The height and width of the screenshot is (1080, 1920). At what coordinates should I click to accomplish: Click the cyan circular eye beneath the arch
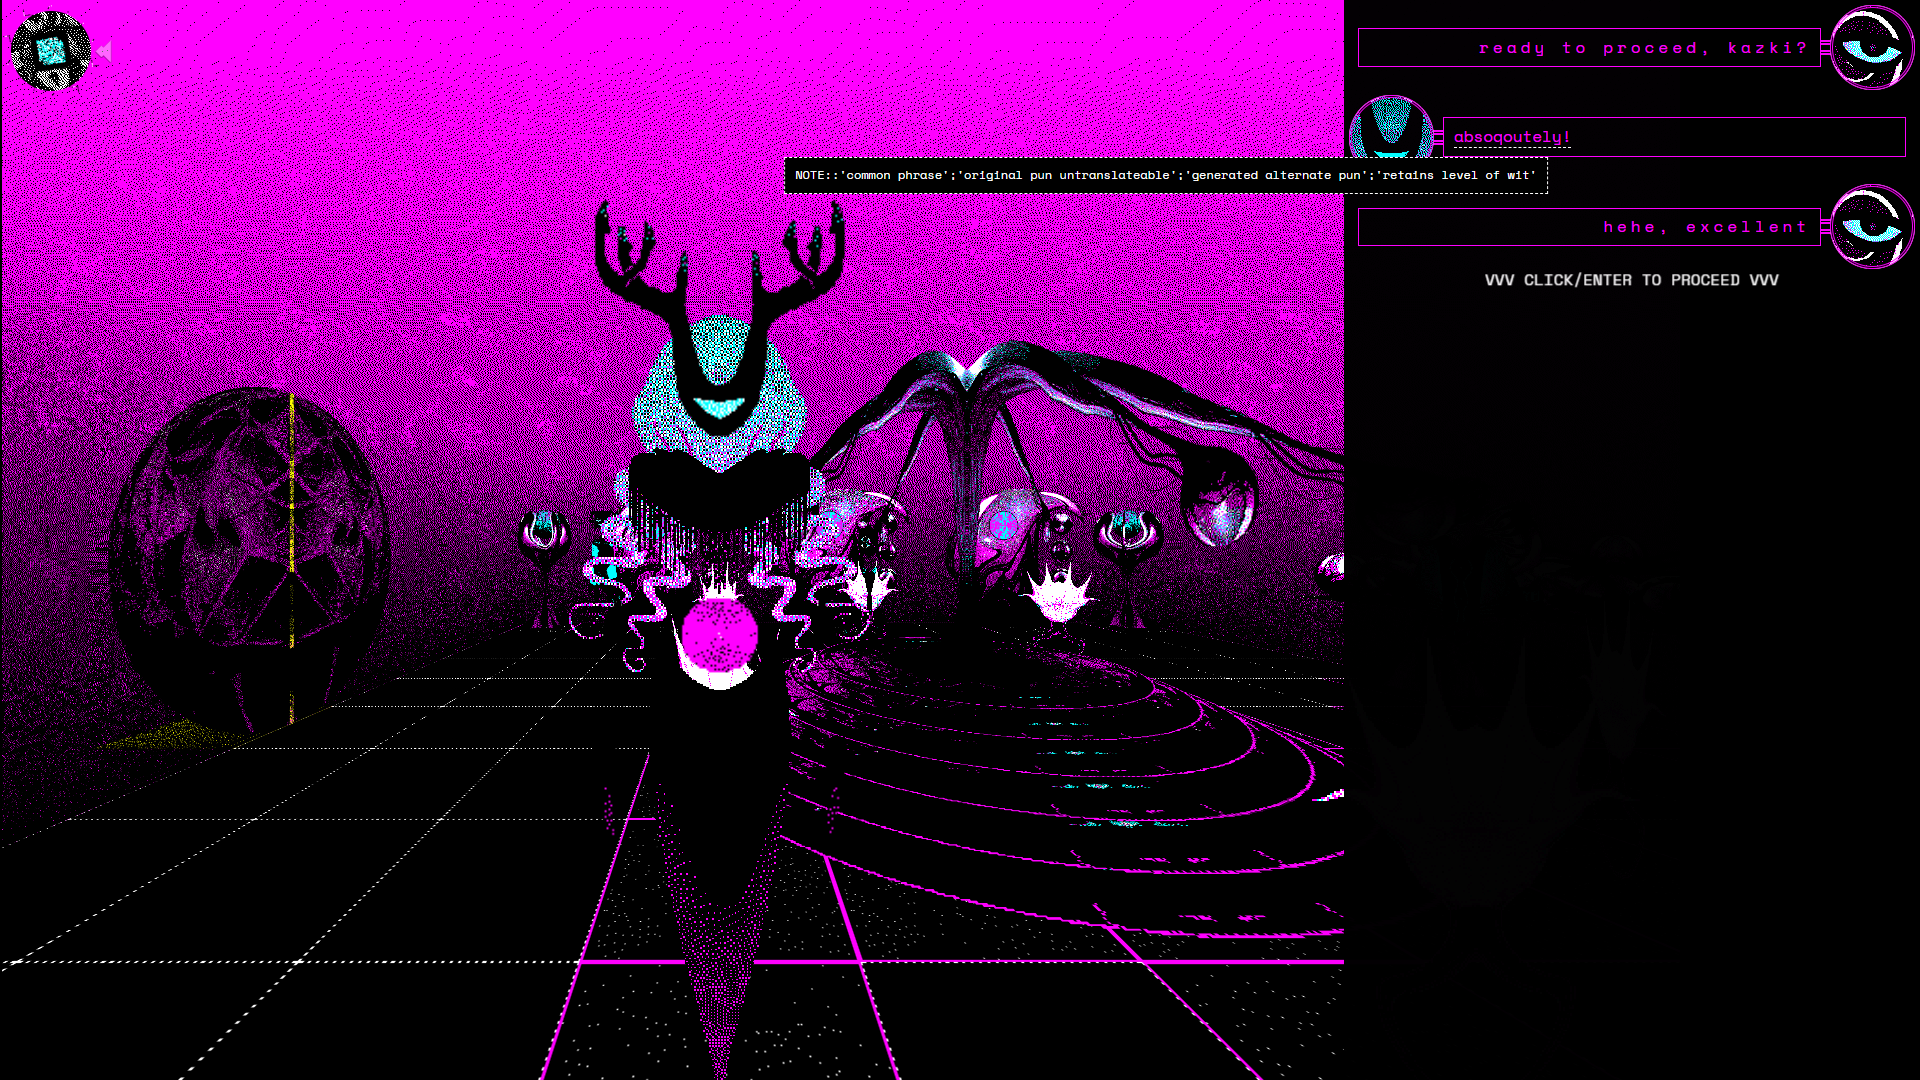[1004, 523]
